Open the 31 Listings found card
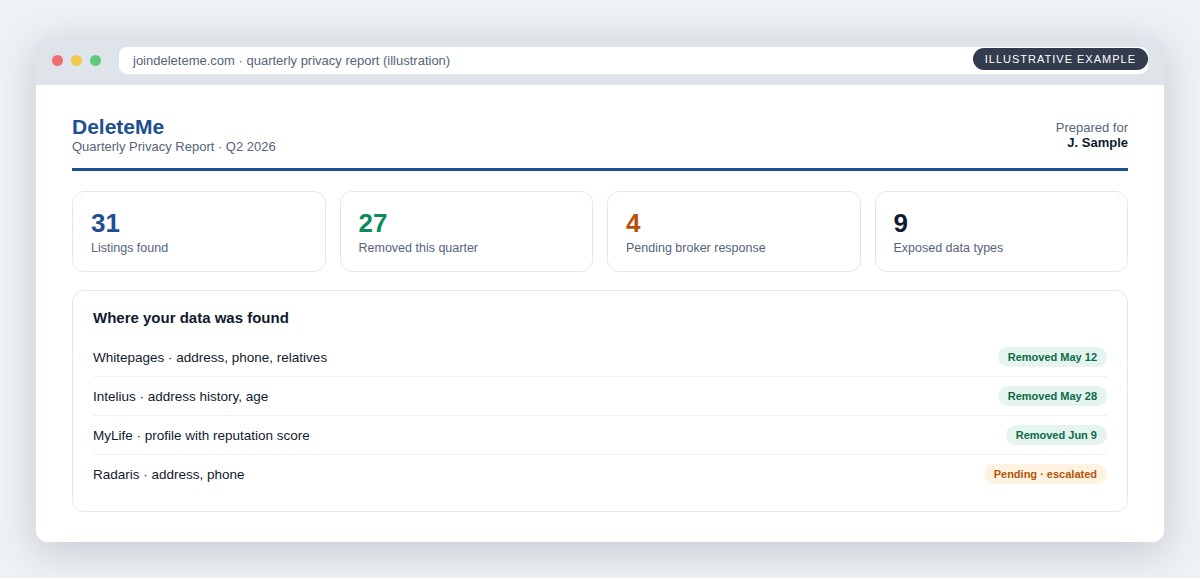Viewport: 1200px width, 578px height. [x=199, y=231]
